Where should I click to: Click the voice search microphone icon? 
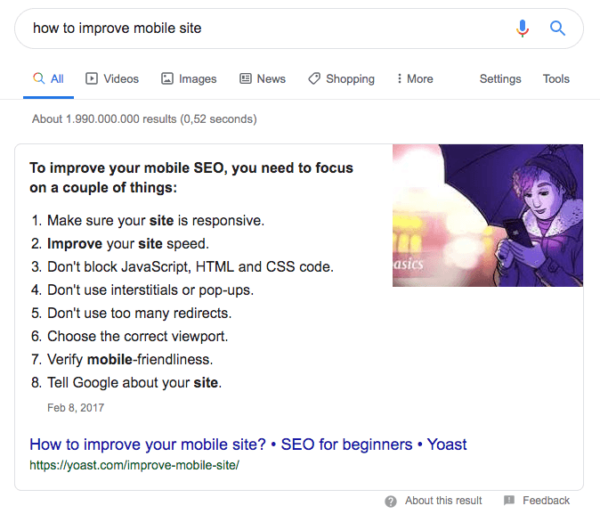click(x=522, y=28)
